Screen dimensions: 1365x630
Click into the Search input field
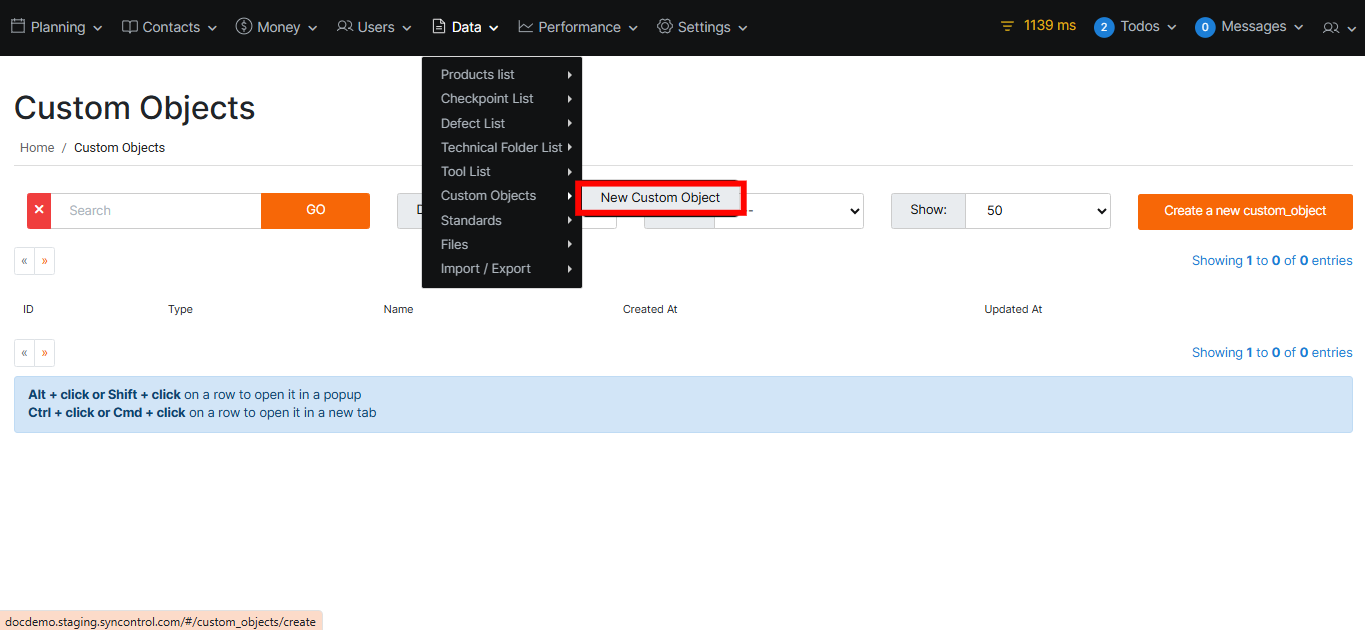(156, 211)
